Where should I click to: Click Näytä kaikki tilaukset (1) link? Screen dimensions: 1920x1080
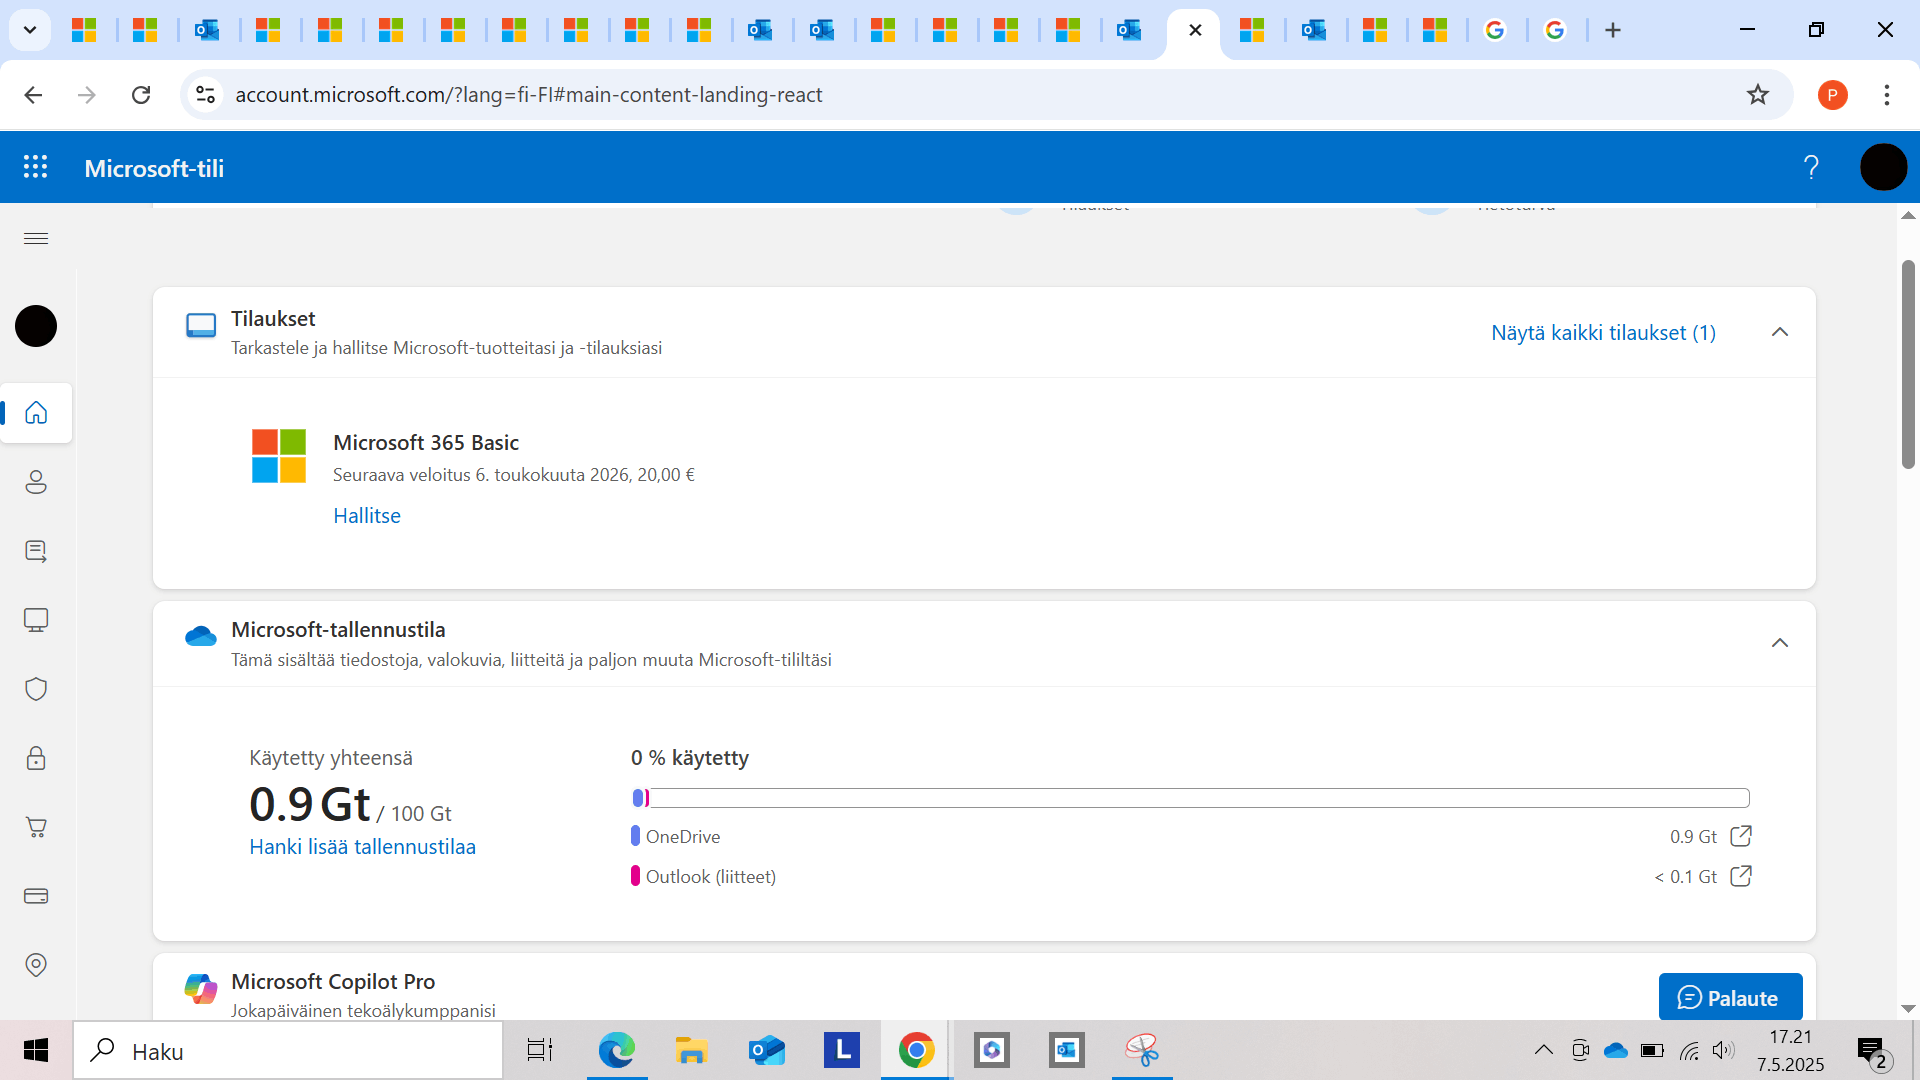[1603, 333]
